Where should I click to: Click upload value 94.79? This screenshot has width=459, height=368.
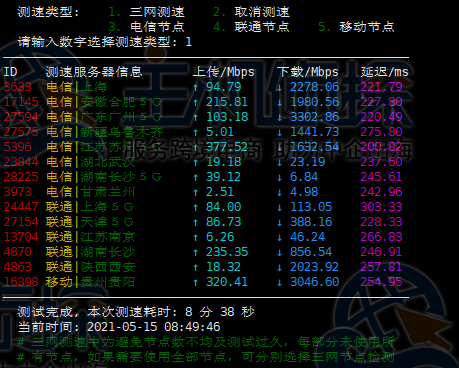[x=223, y=87]
